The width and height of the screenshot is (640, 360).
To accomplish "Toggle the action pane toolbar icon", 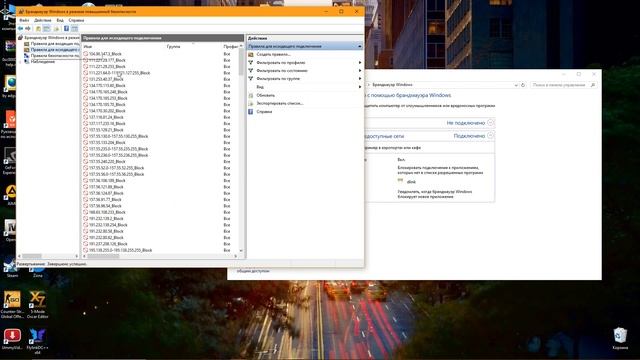I will [x=74, y=29].
